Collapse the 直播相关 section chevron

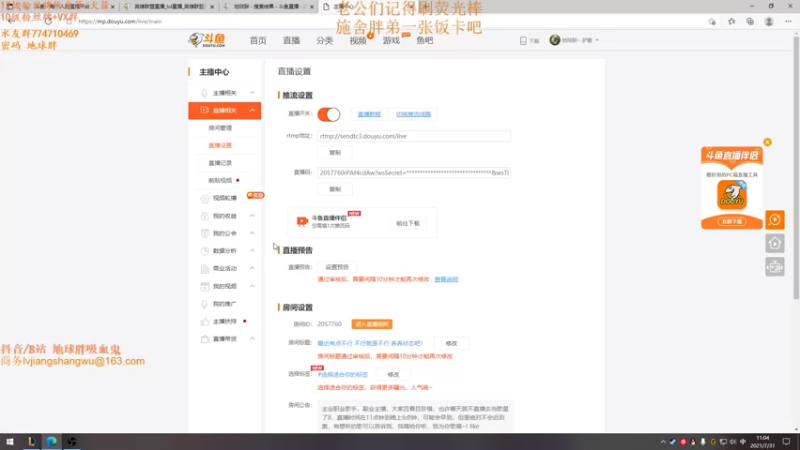click(x=252, y=110)
